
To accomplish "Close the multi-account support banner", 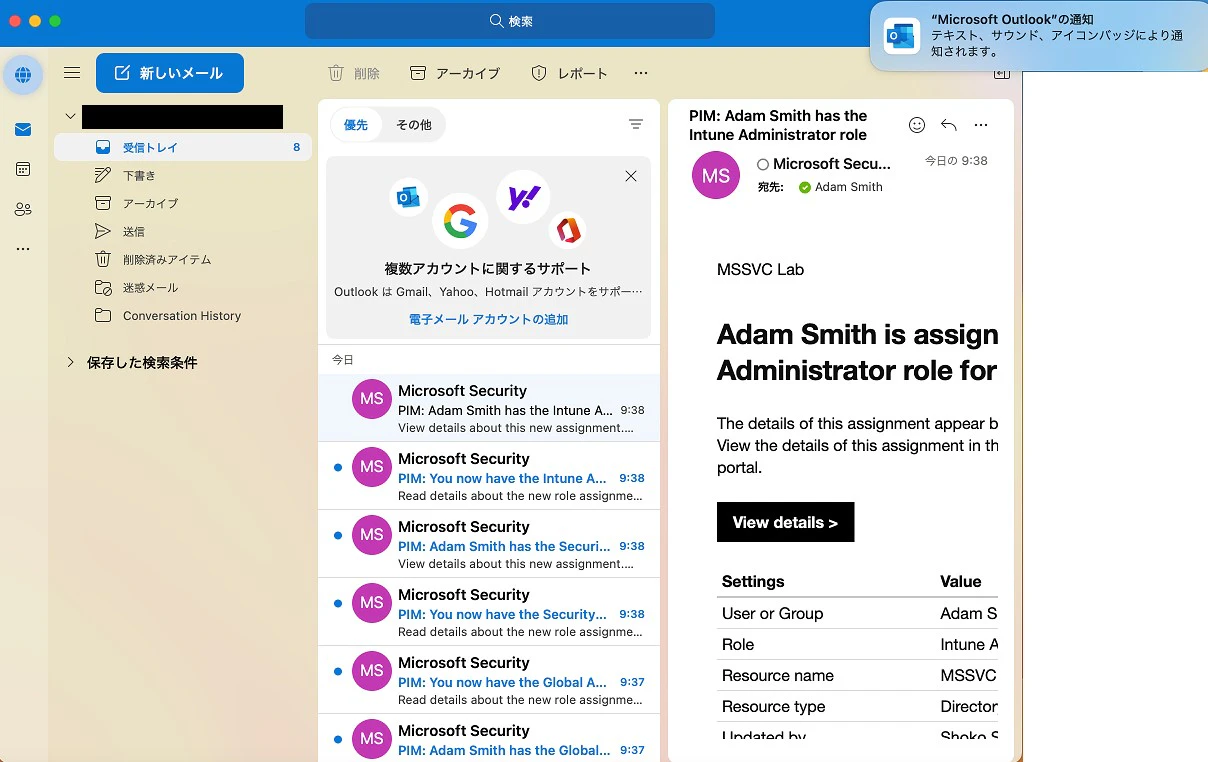I will (x=631, y=176).
